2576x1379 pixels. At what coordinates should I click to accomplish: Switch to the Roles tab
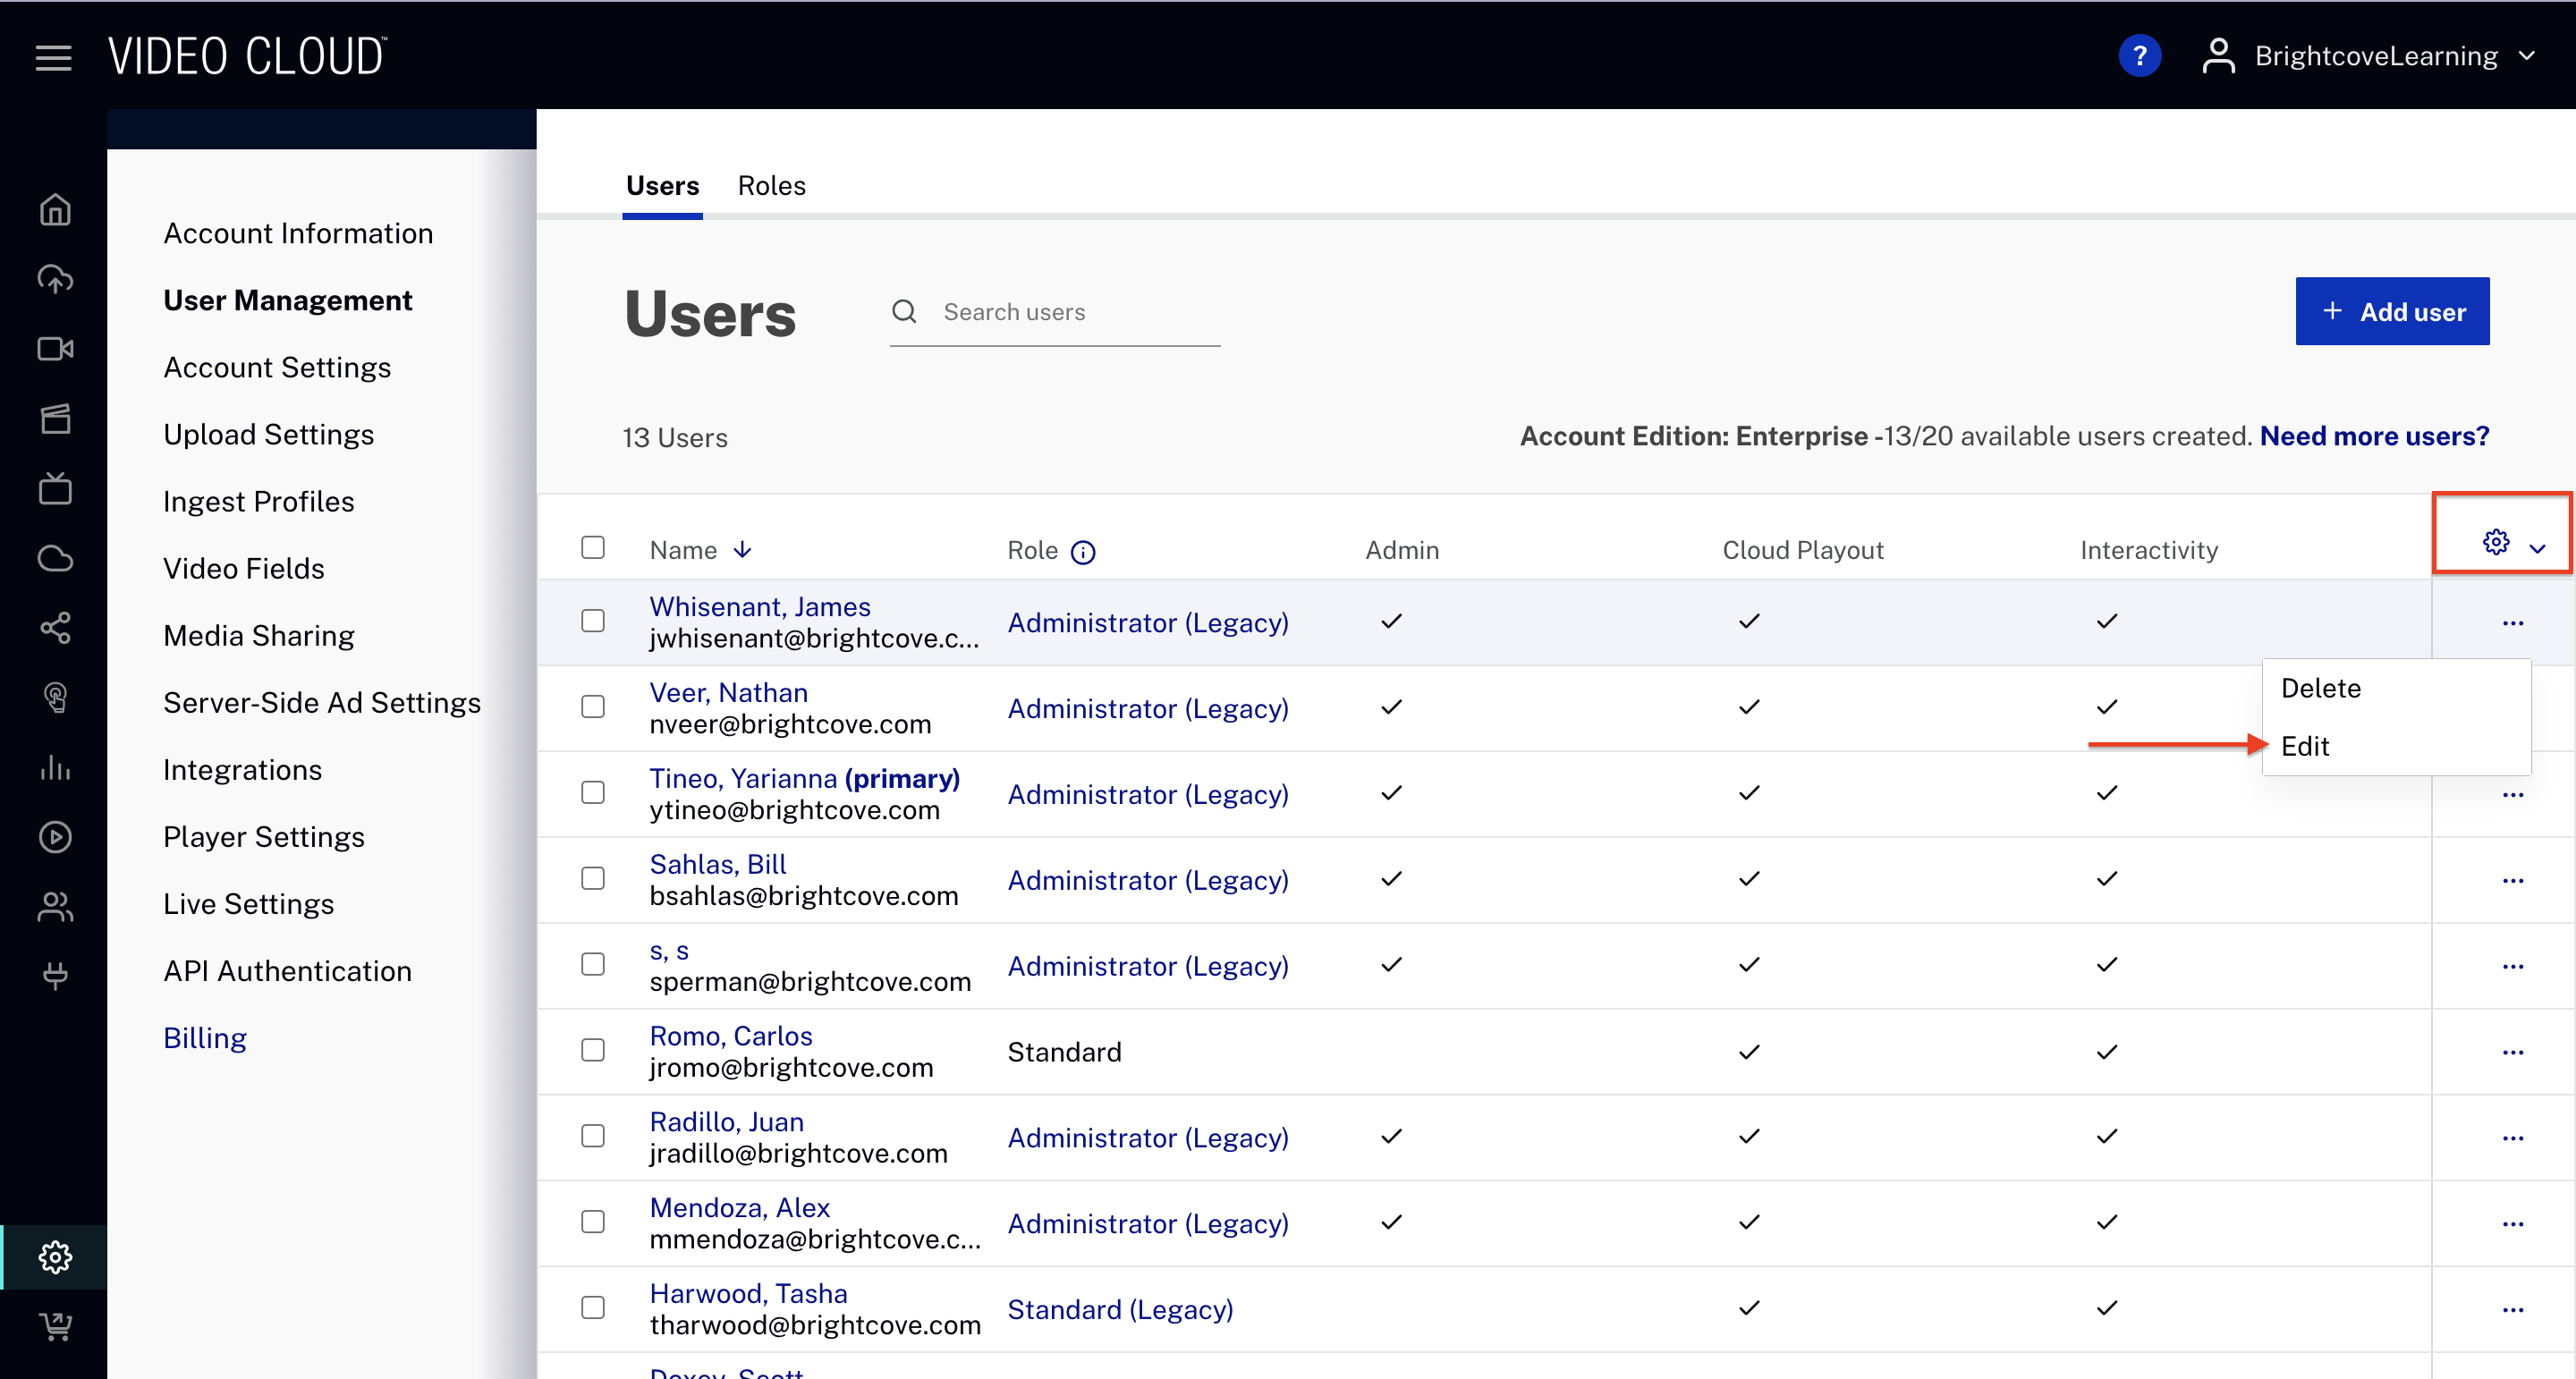[x=771, y=186]
